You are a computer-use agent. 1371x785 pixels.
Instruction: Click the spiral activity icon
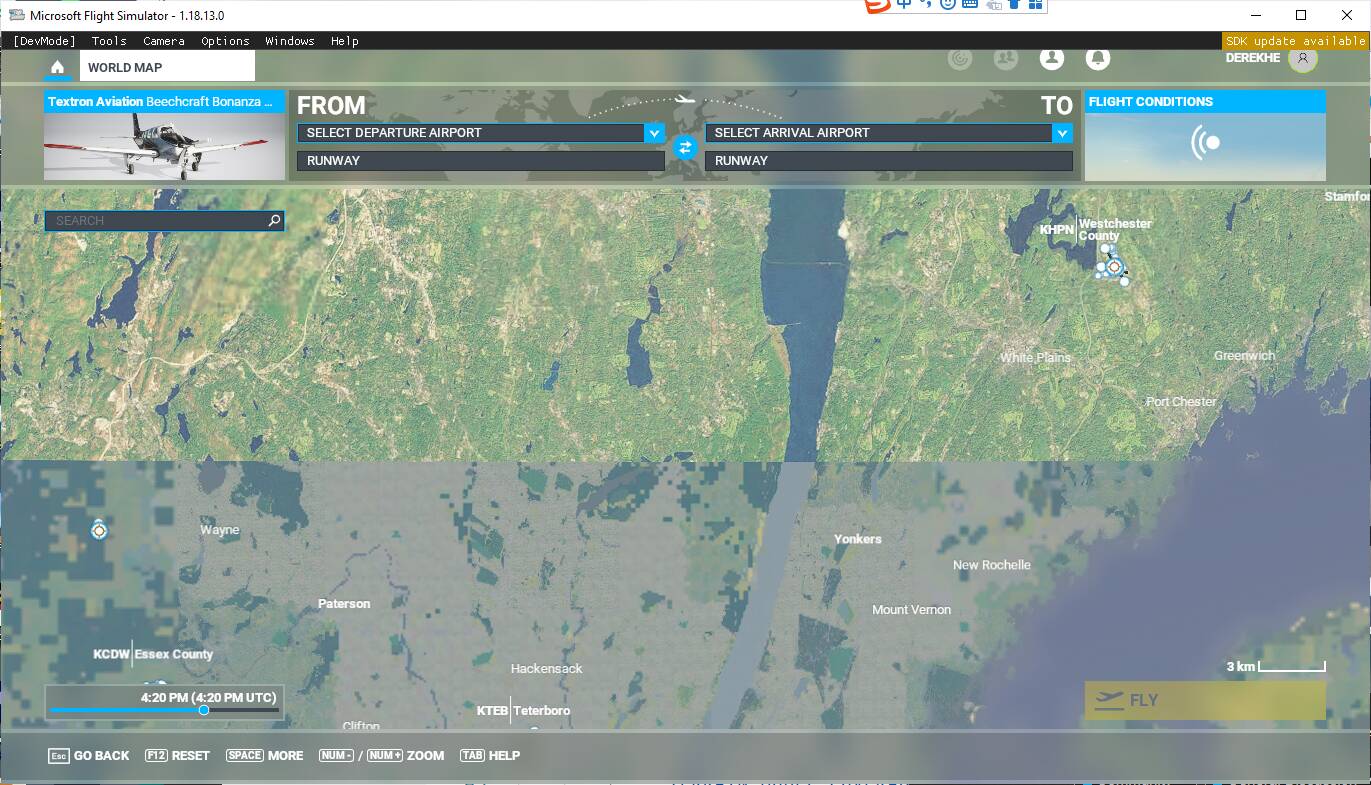coord(959,59)
